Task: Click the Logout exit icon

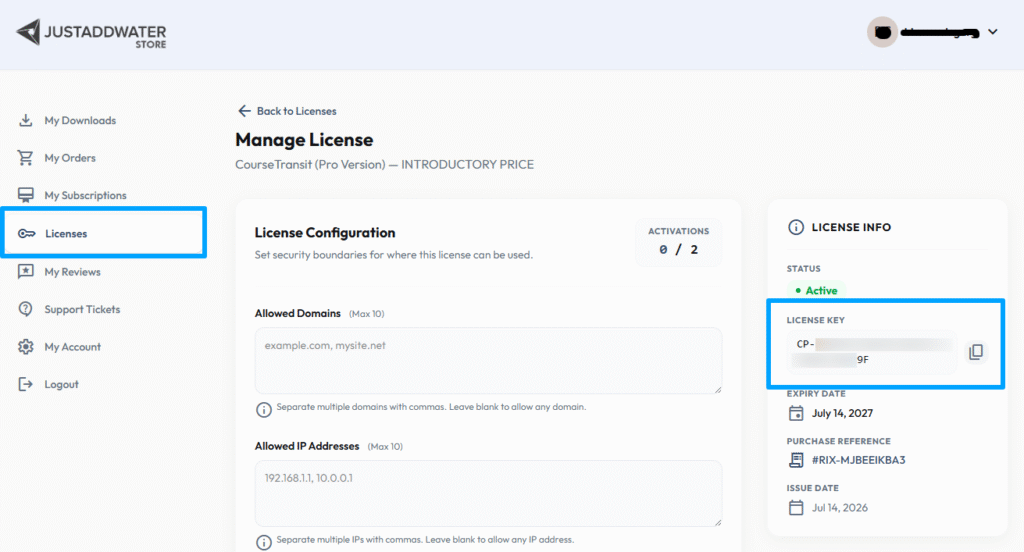Action: 25,384
